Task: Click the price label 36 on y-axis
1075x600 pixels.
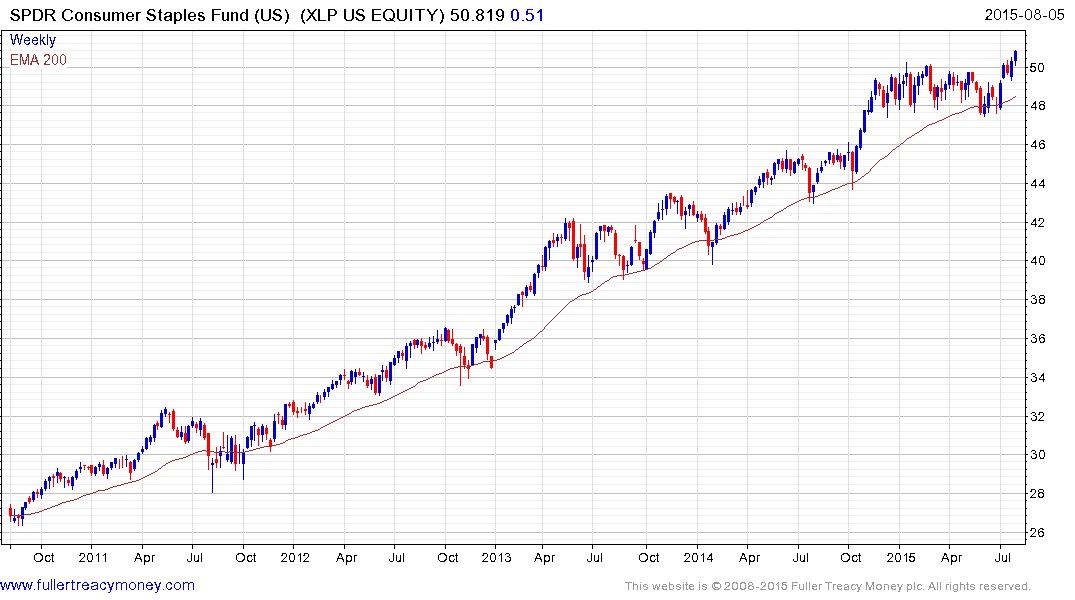Action: click(x=1037, y=338)
